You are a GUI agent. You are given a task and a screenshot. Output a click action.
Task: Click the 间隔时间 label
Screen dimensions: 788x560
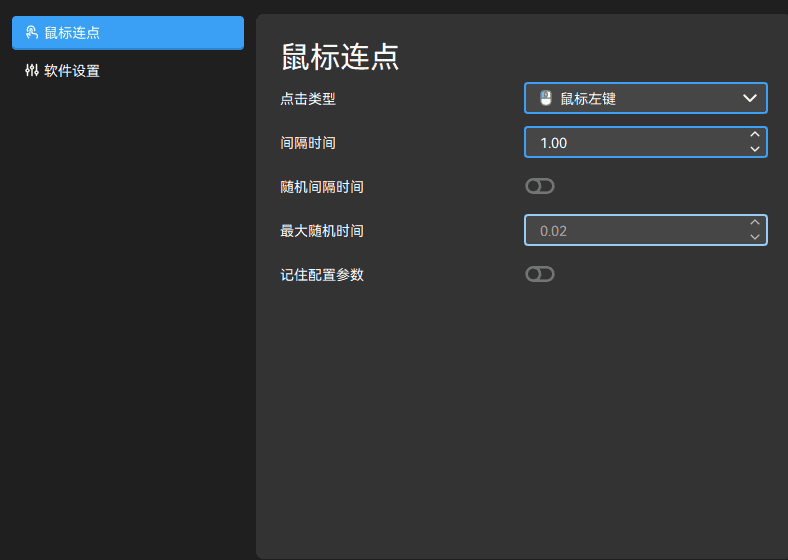tap(308, 143)
